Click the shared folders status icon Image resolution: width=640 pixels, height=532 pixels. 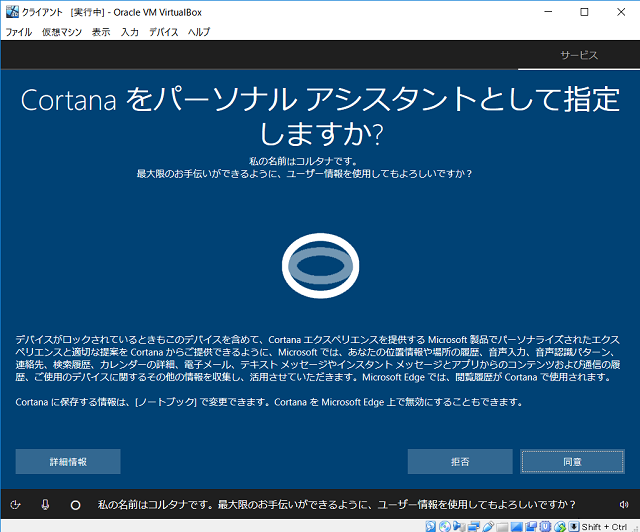pyautogui.click(x=502, y=527)
